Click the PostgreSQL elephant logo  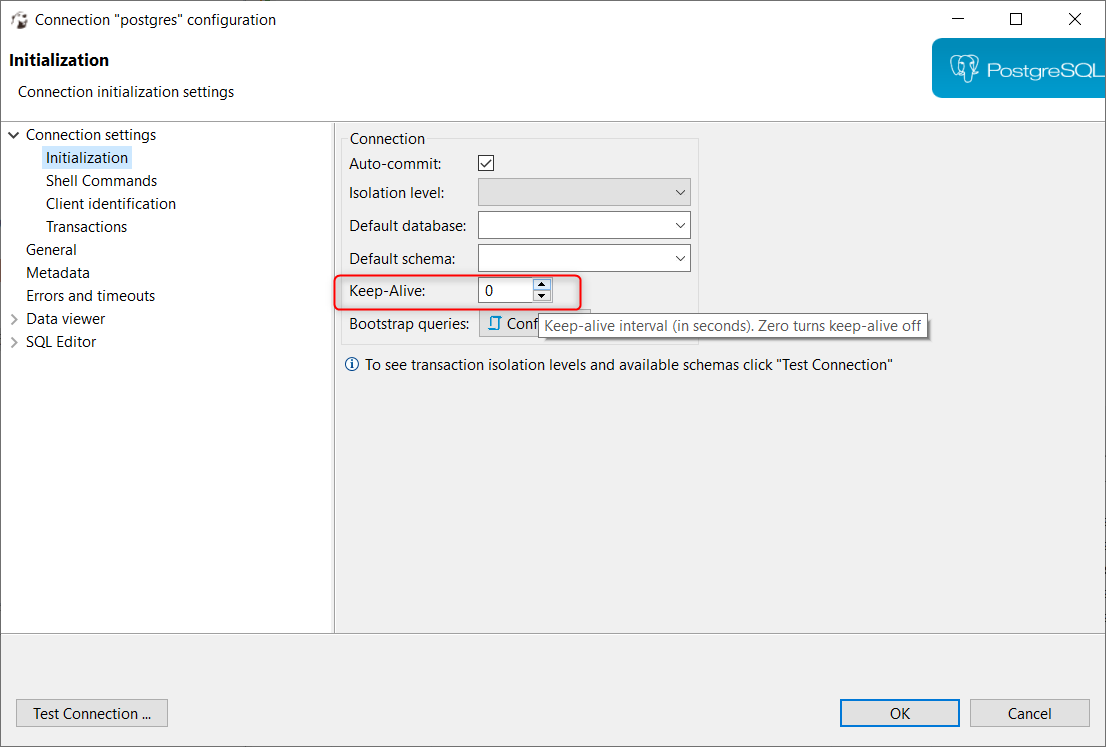[x=964, y=68]
